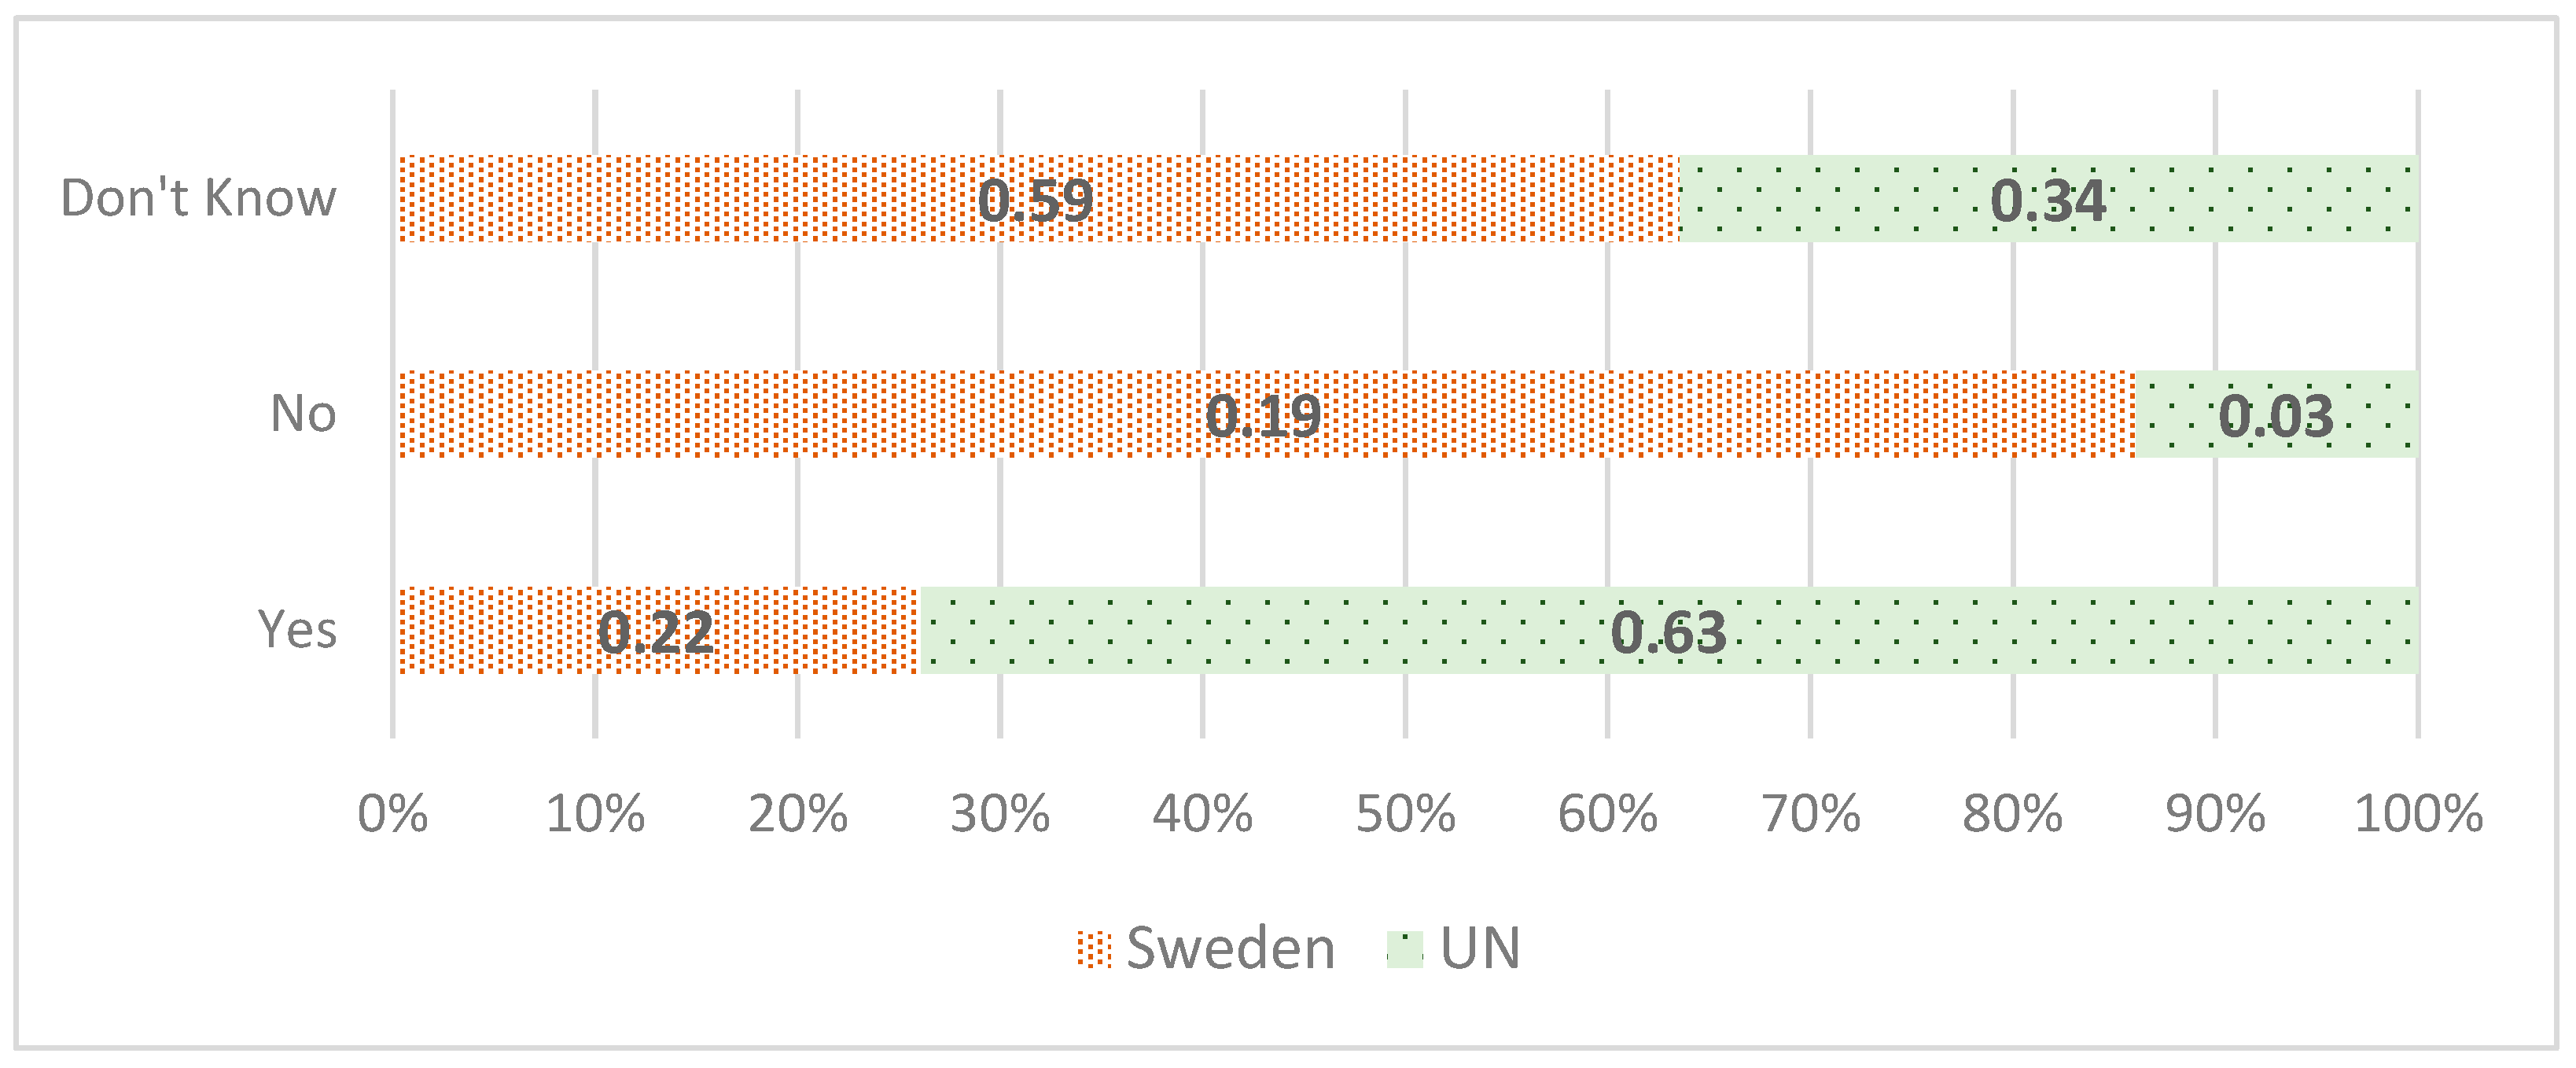Click the 100% horizontal axis label

[x=2419, y=814]
